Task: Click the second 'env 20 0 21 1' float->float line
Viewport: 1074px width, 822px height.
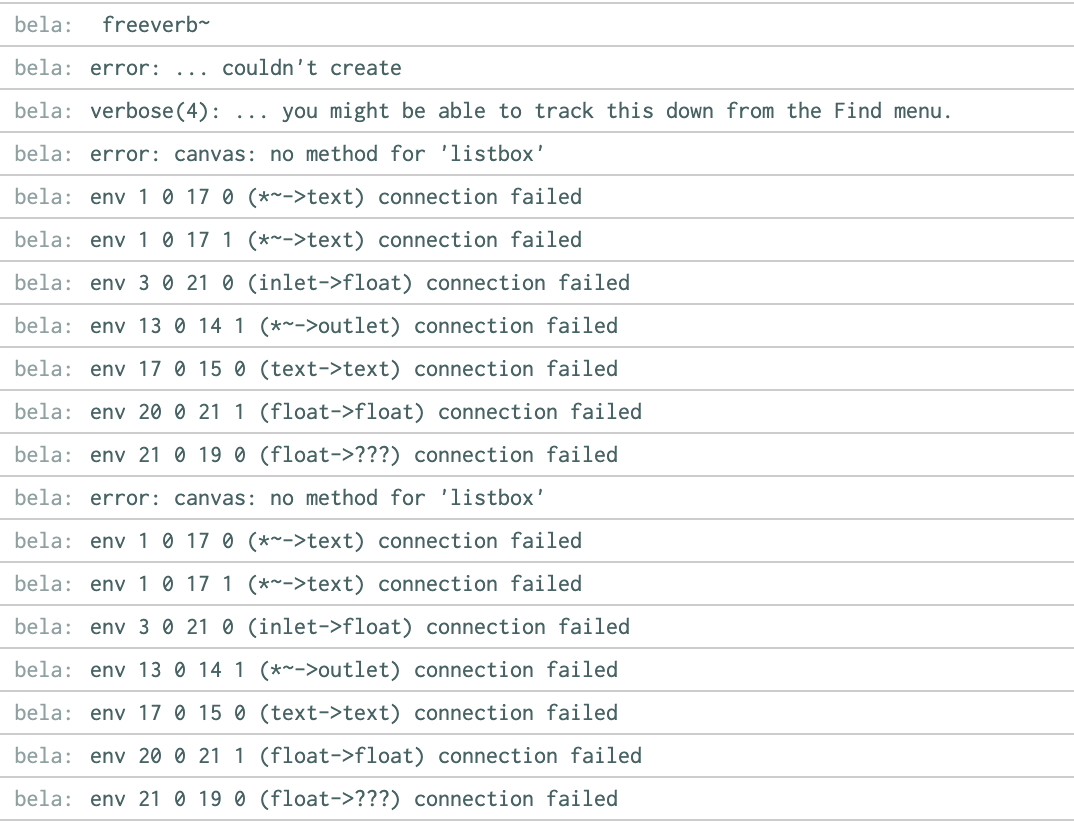Action: pos(365,756)
